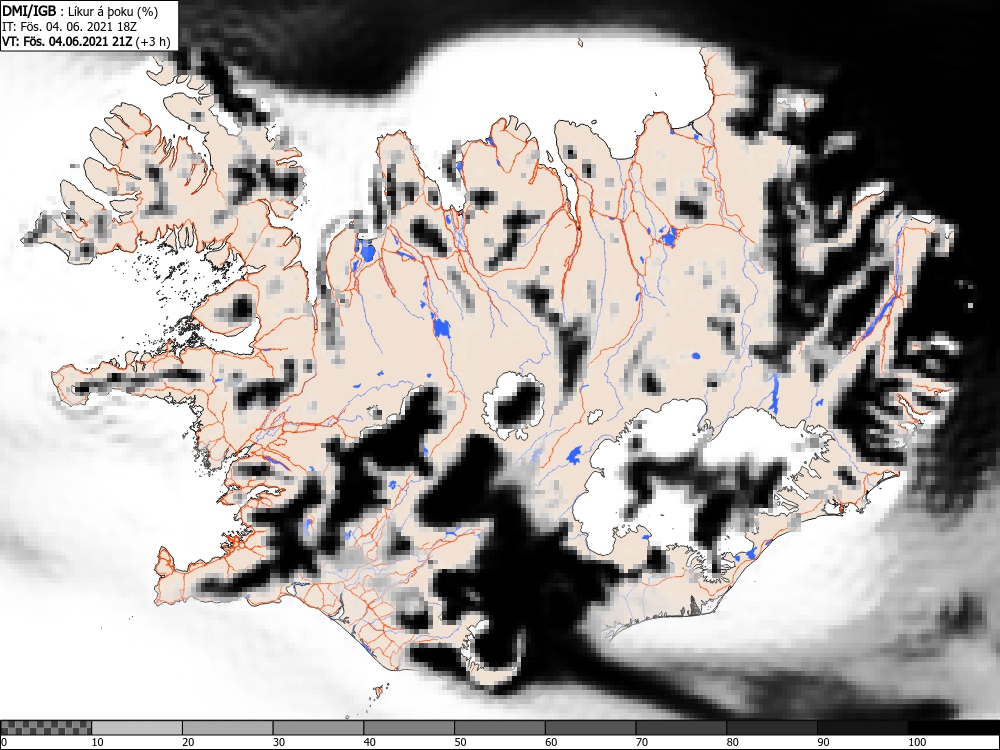Click the 10–20% legend swatch
1000x750 pixels.
pyautogui.click(x=137, y=728)
